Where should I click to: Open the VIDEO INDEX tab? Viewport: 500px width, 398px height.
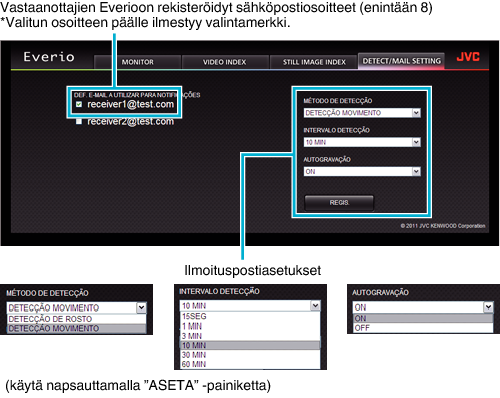(225, 62)
